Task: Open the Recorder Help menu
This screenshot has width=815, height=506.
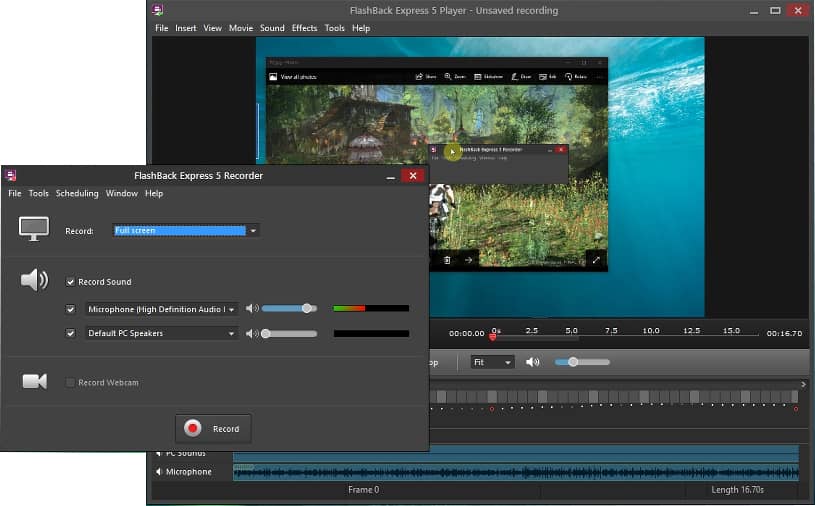Action: coord(154,193)
